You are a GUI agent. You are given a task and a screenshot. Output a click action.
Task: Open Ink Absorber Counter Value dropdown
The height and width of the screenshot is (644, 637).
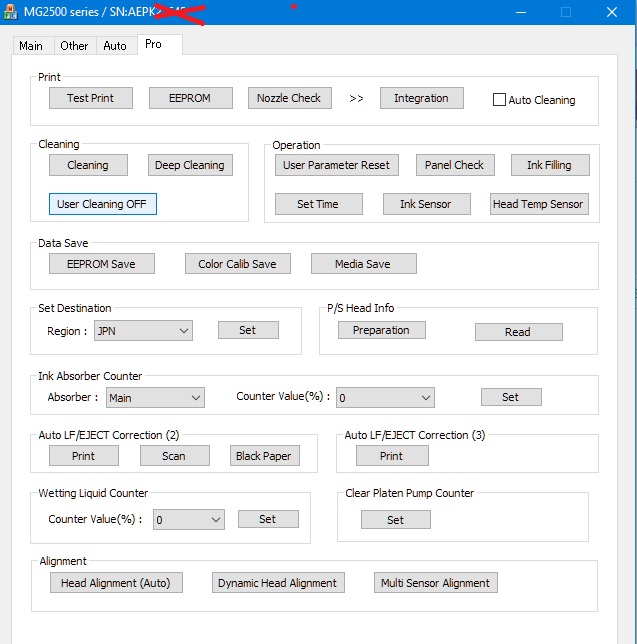[384, 397]
